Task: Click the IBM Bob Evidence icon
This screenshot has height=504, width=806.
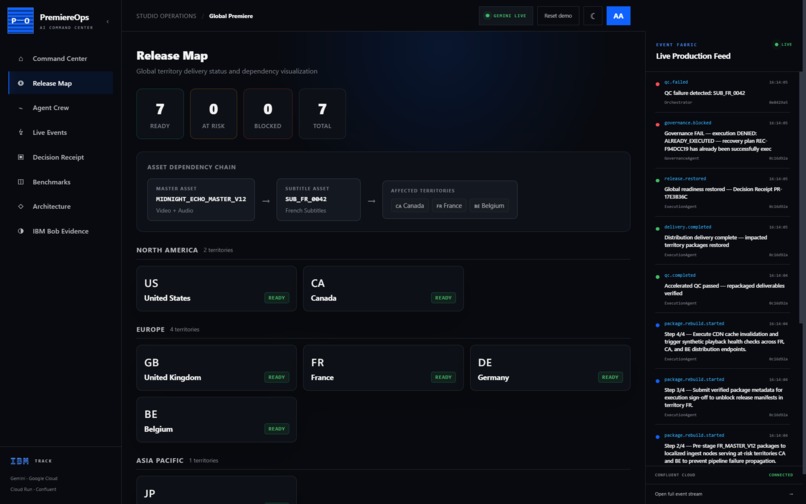Action: pos(21,231)
